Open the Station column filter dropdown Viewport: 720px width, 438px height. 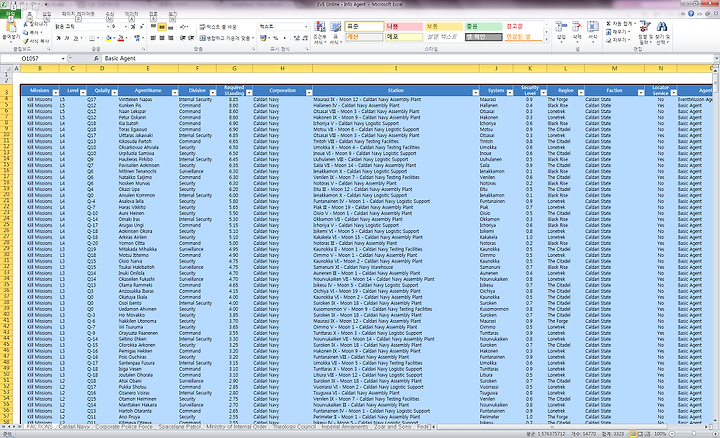(475, 93)
